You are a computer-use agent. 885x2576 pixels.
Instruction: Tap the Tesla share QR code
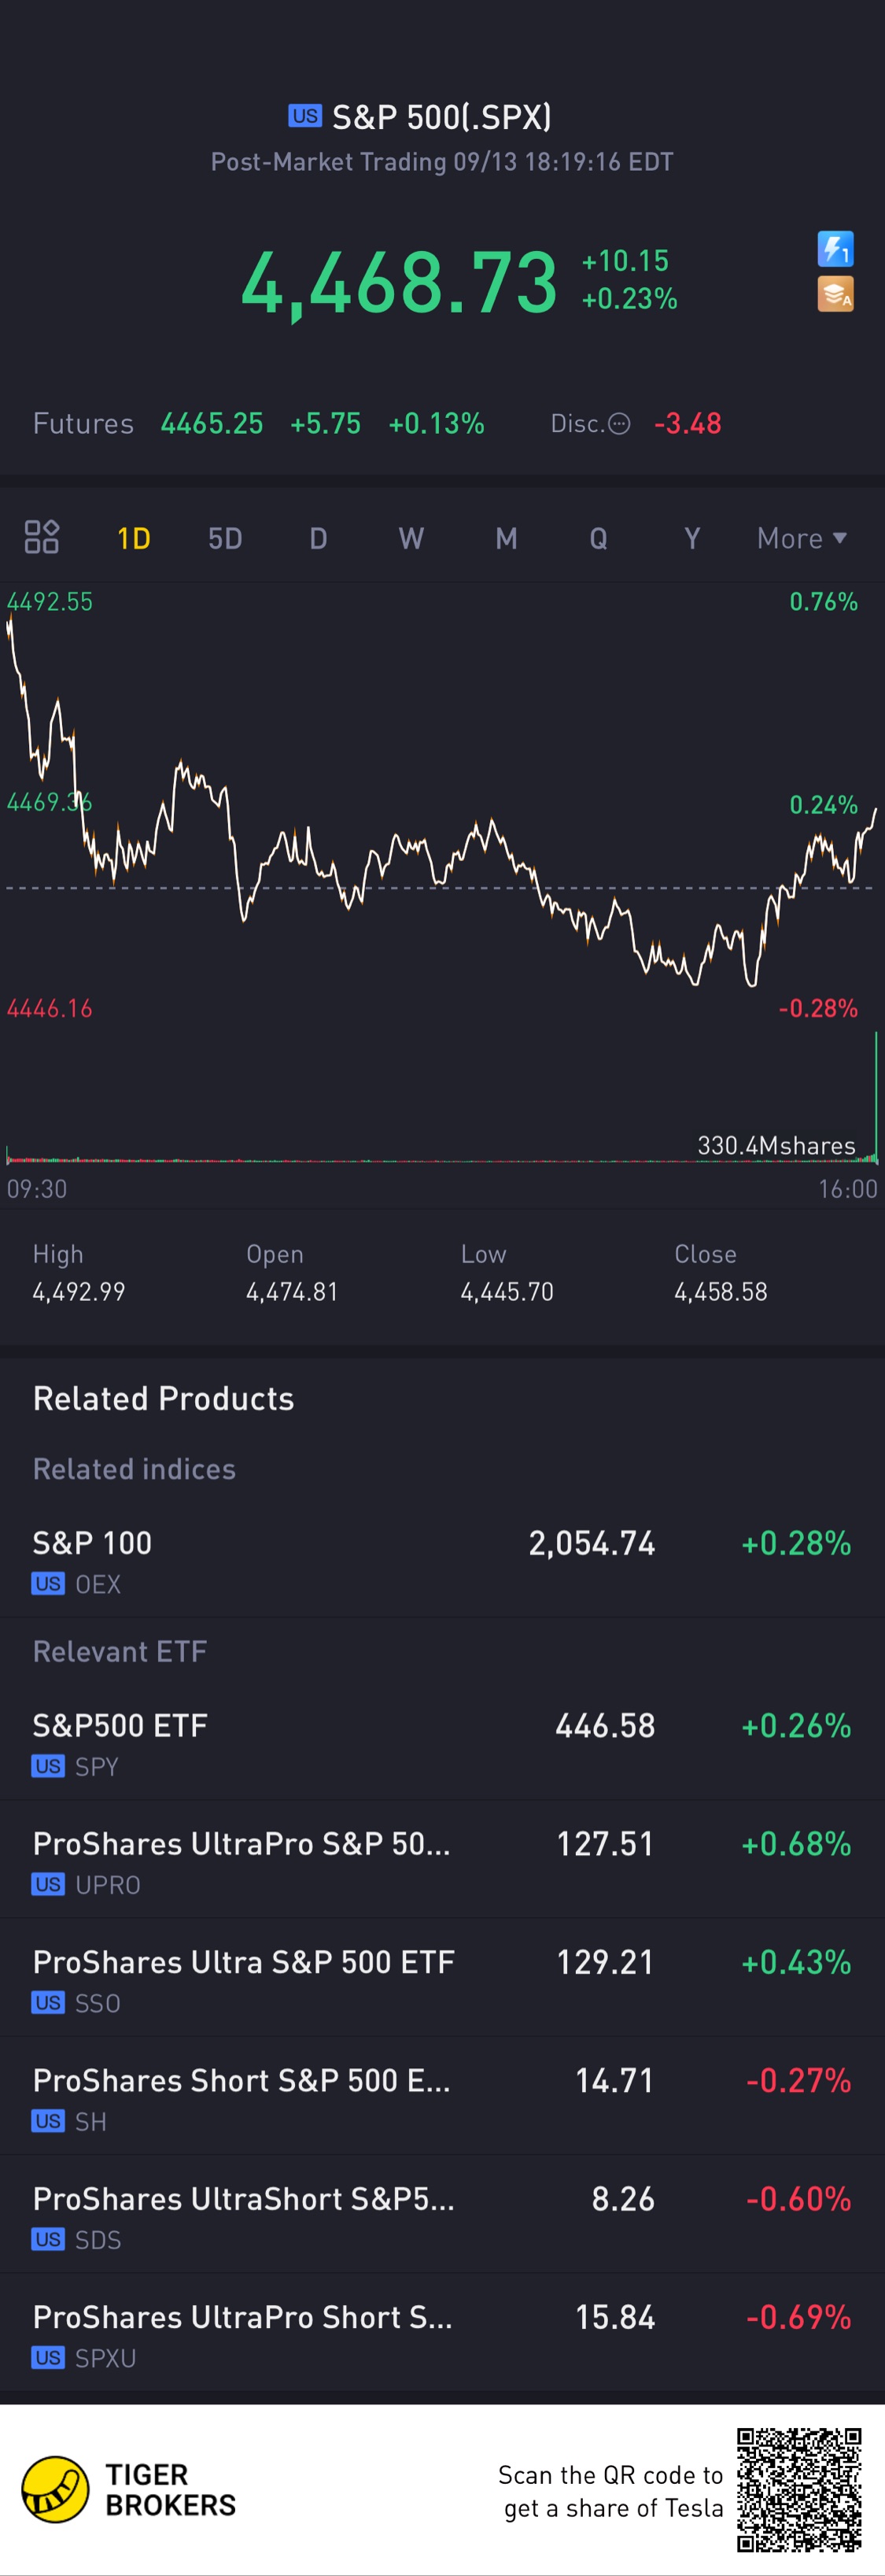click(x=799, y=2490)
